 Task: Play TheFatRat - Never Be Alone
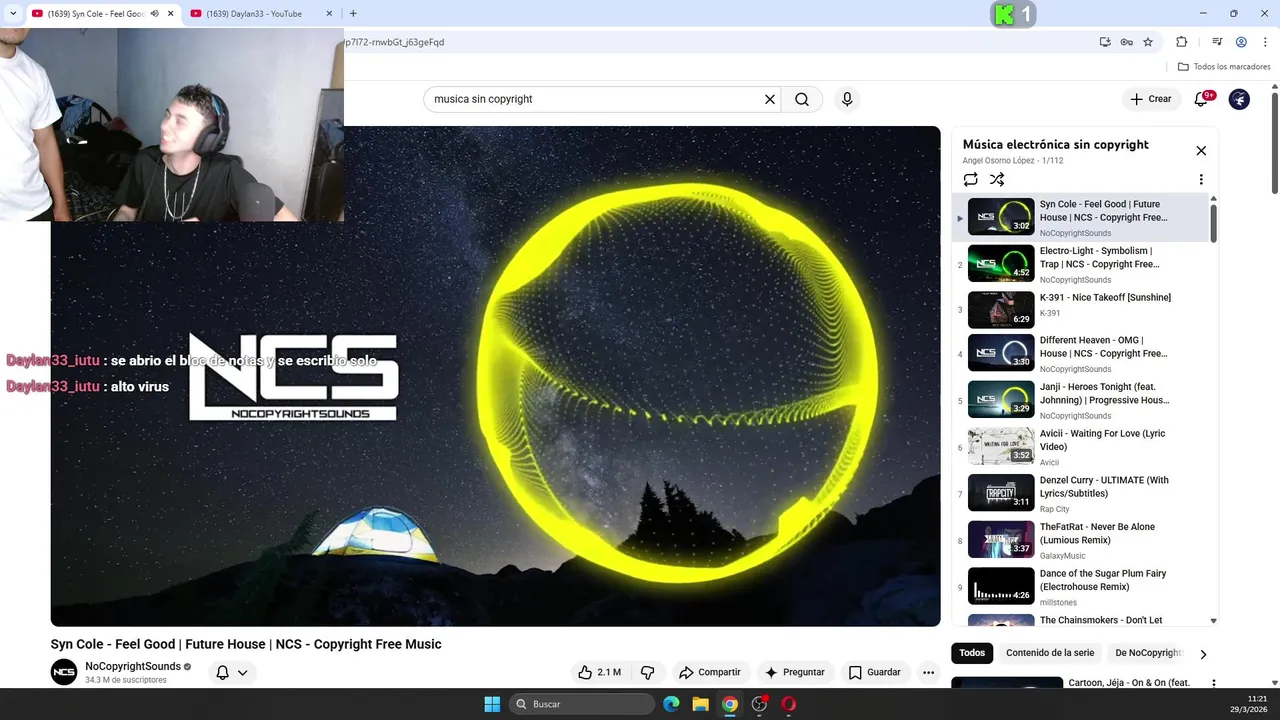[1080, 541]
